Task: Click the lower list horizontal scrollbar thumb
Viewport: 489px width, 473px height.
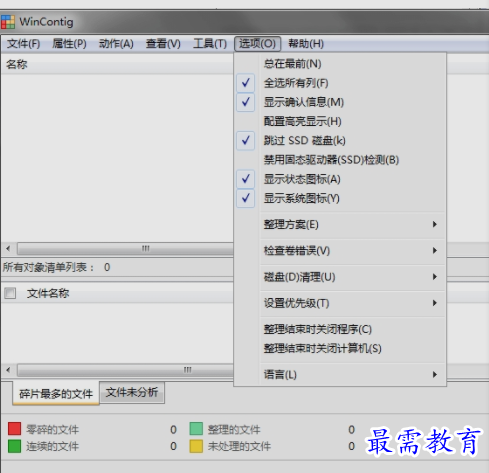Action: [x=125, y=370]
